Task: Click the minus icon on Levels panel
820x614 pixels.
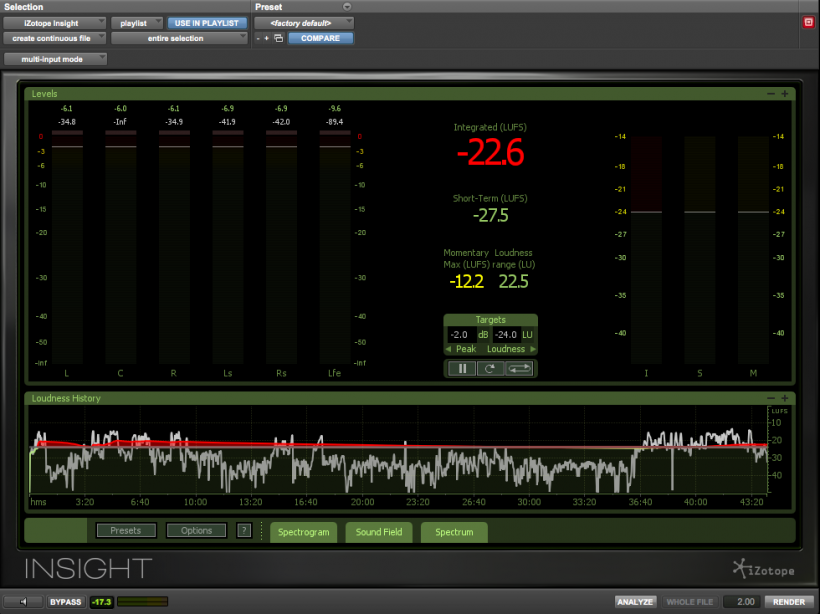Action: click(771, 94)
